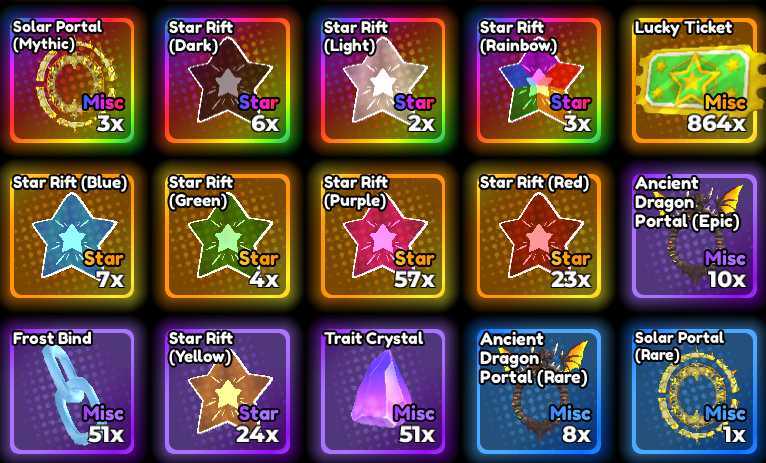Pick the Trait Crystal item
The height and width of the screenshot is (463, 766).
[383, 391]
